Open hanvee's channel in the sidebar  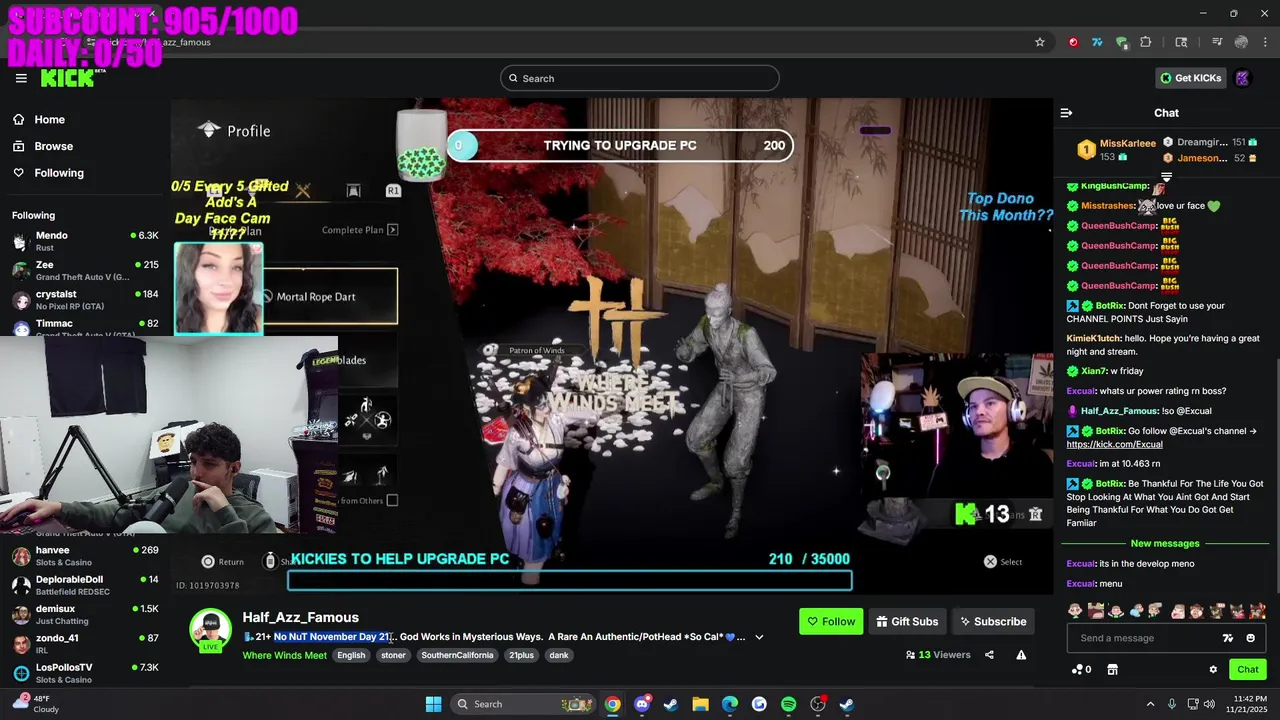click(x=85, y=556)
